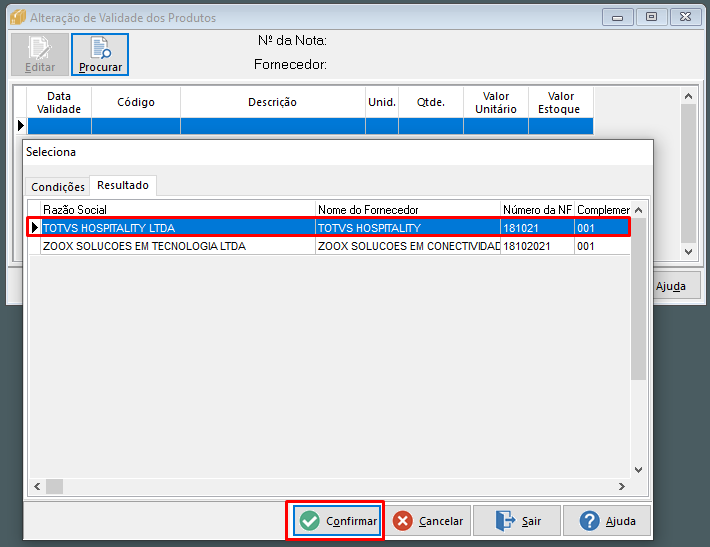
Task: Click result grid scroll down arrow
Action: (x=638, y=470)
